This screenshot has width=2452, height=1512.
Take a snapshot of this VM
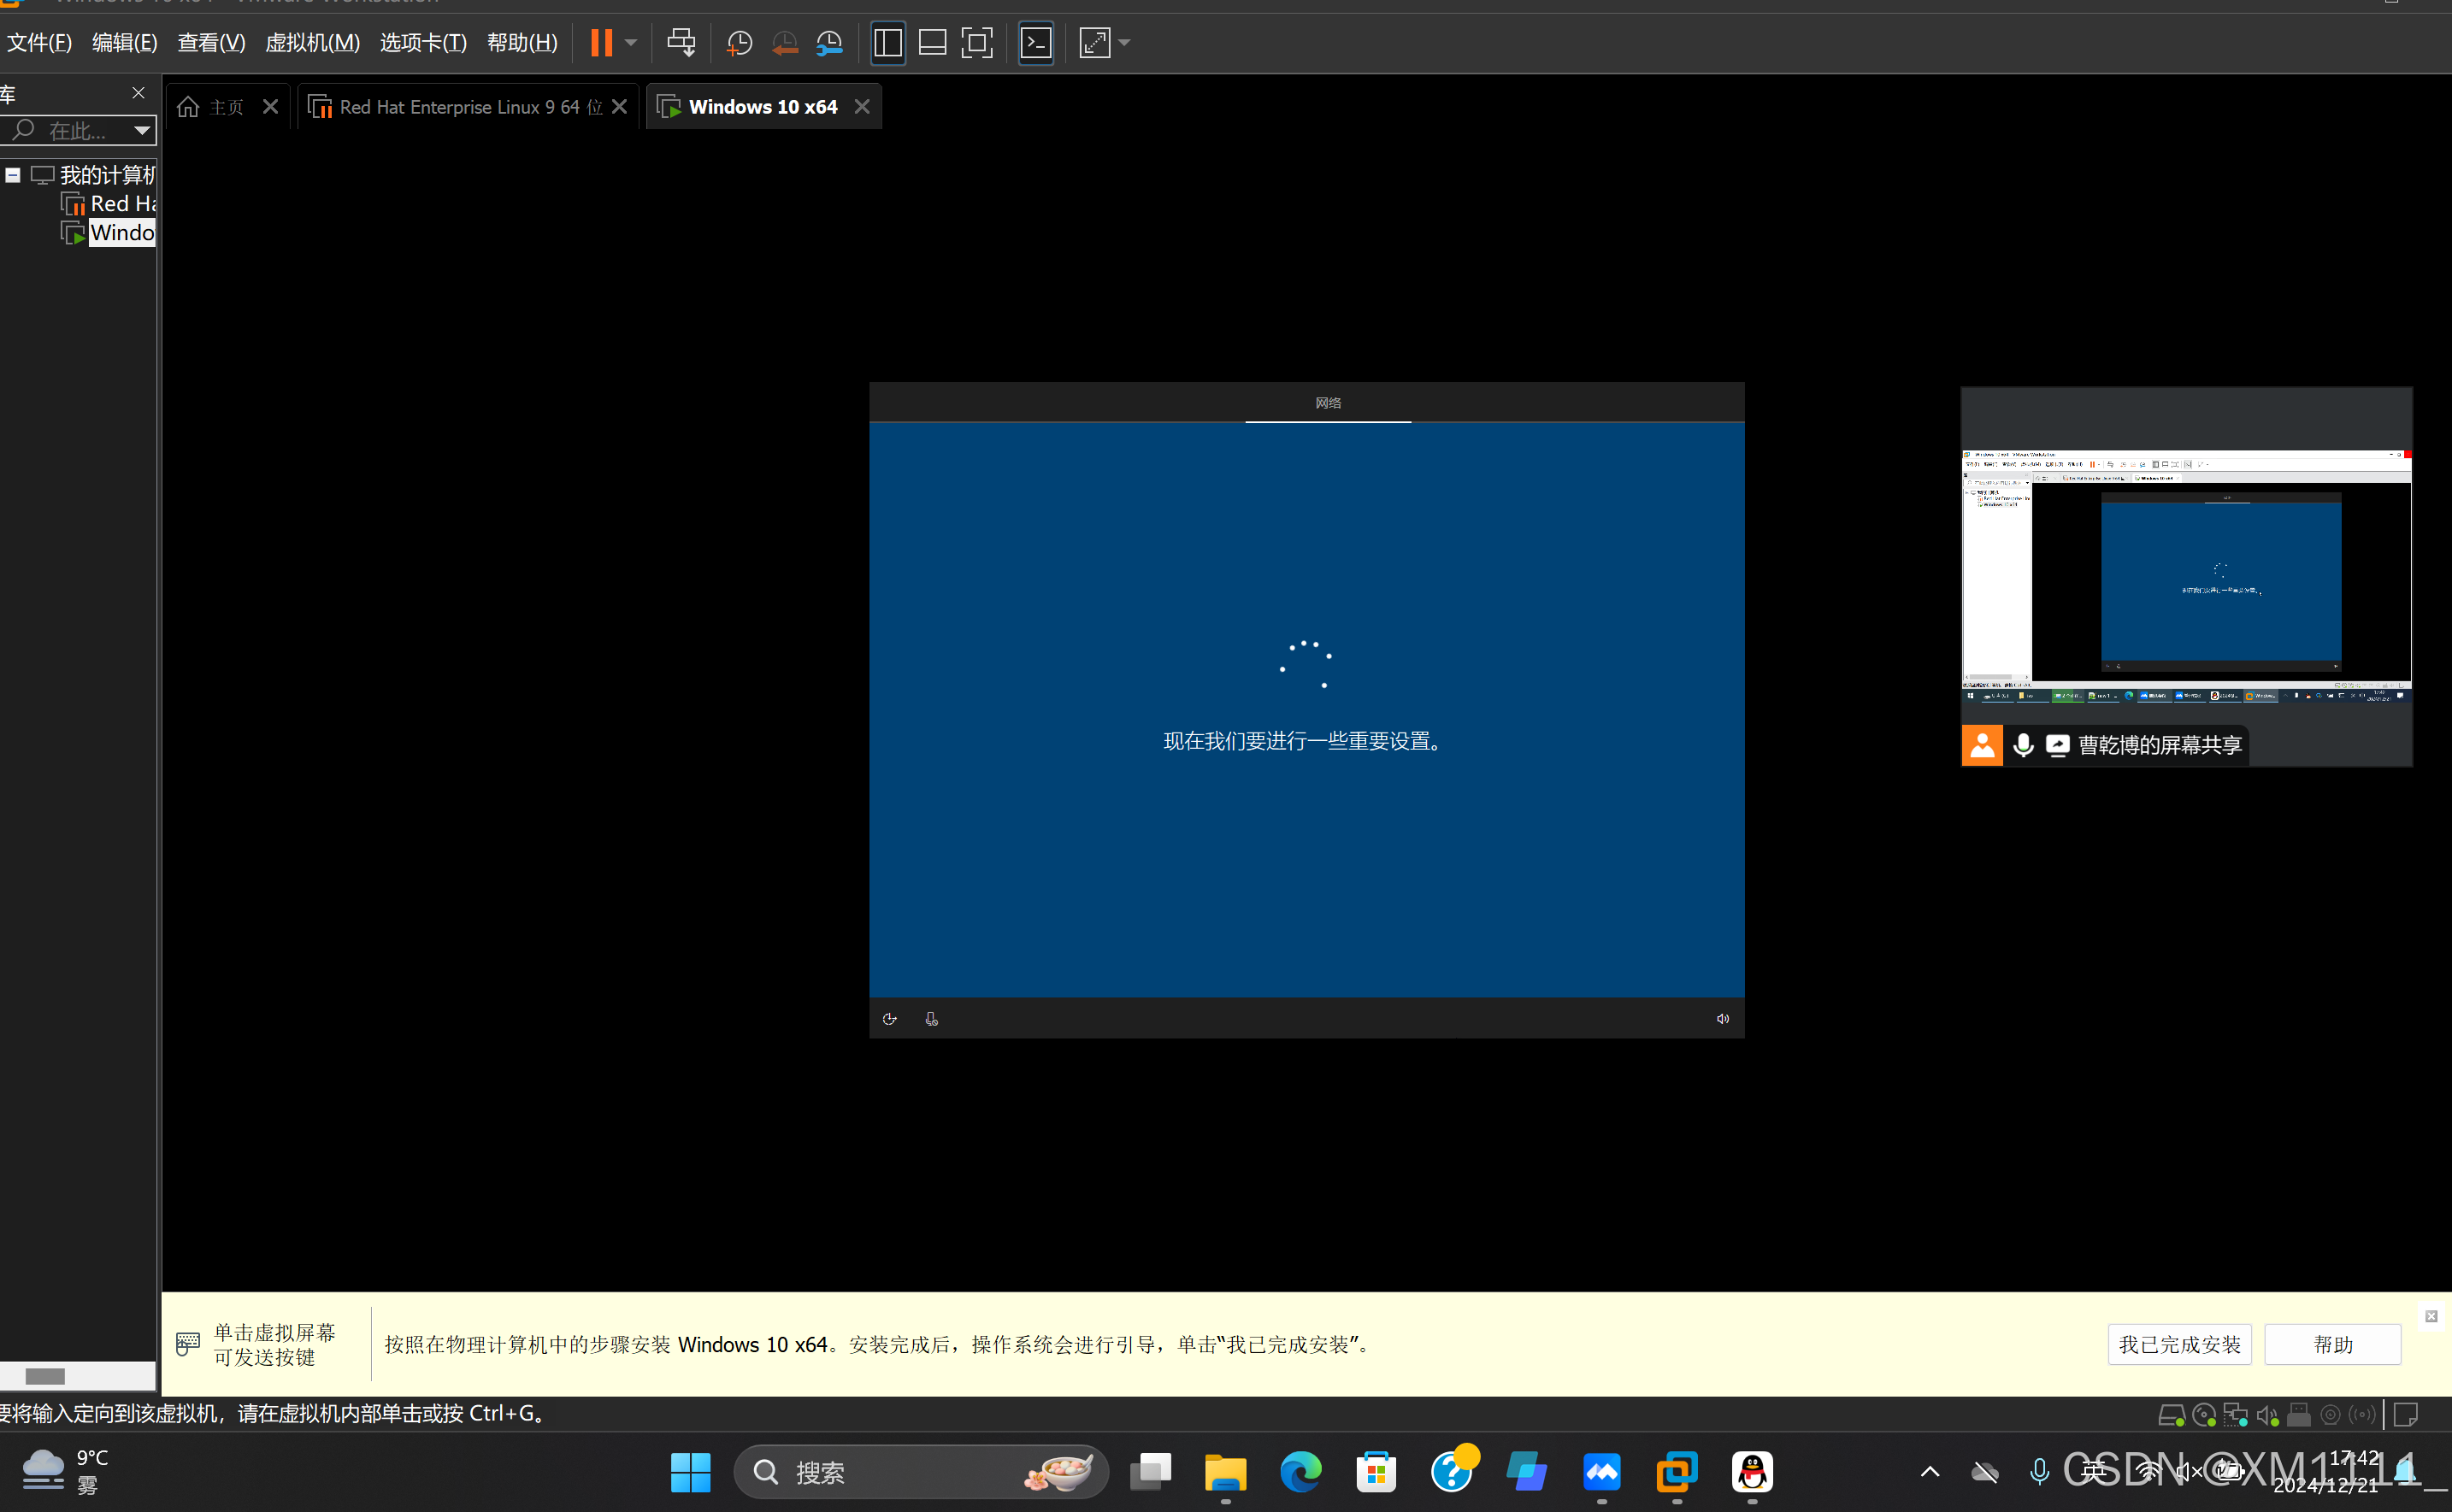point(739,43)
